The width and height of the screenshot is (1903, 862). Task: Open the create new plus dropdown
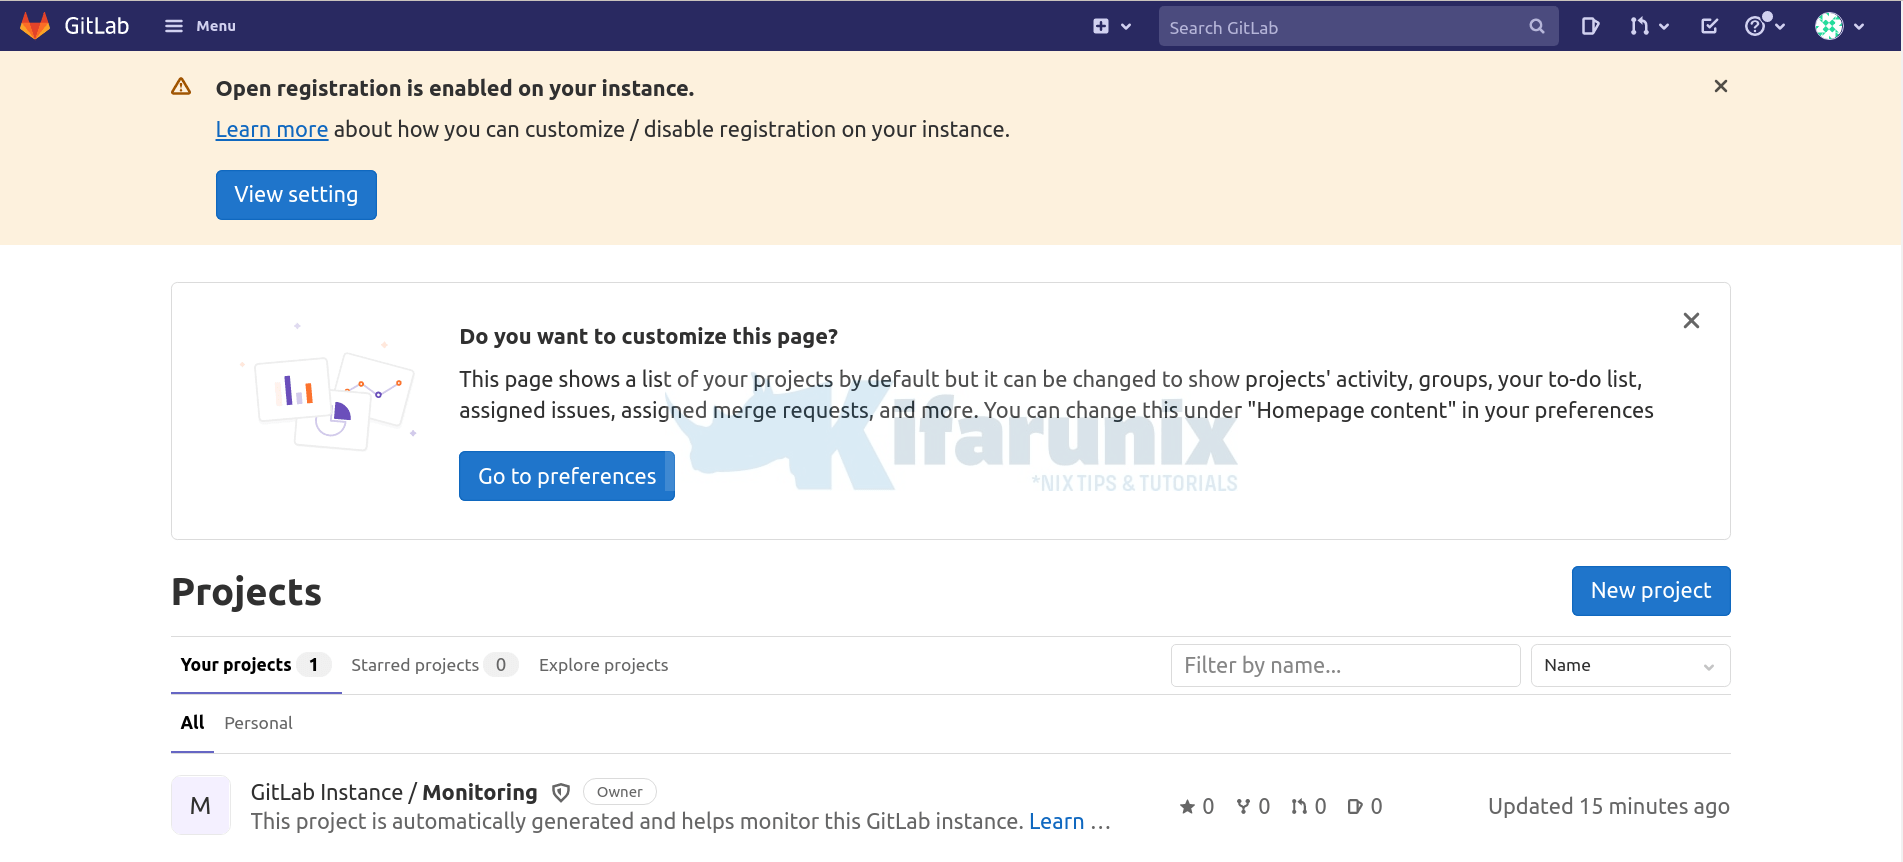1111,26
